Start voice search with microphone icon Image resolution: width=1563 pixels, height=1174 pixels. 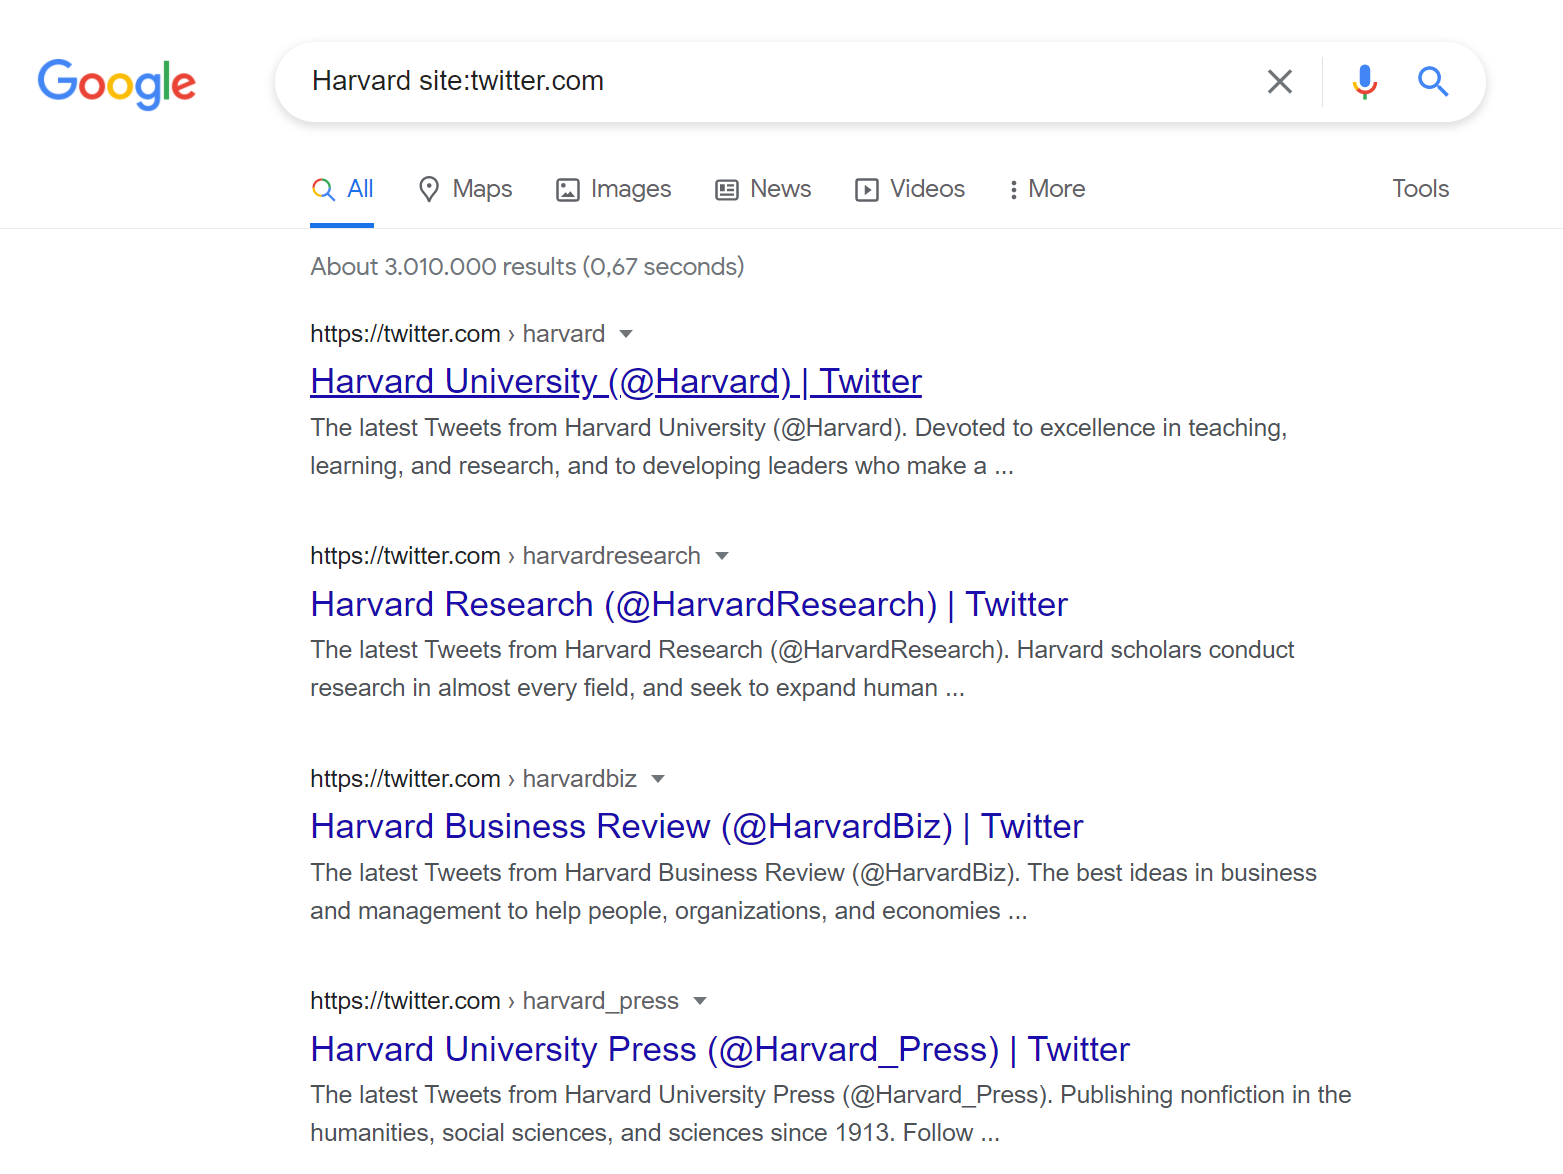click(x=1364, y=82)
